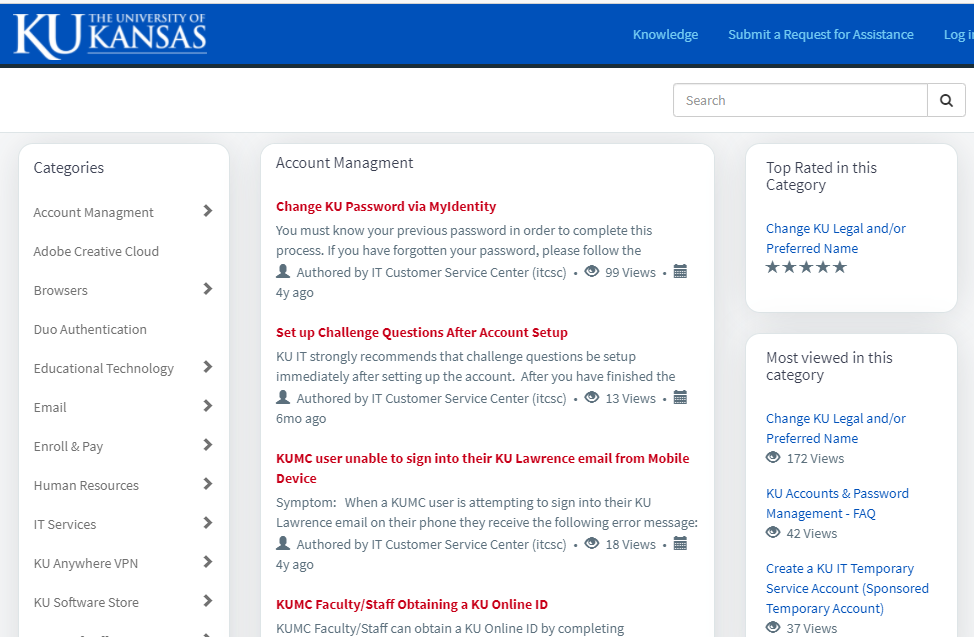974x637 pixels.
Task: Click eye icon beside 13 Views
Action: (x=592, y=397)
